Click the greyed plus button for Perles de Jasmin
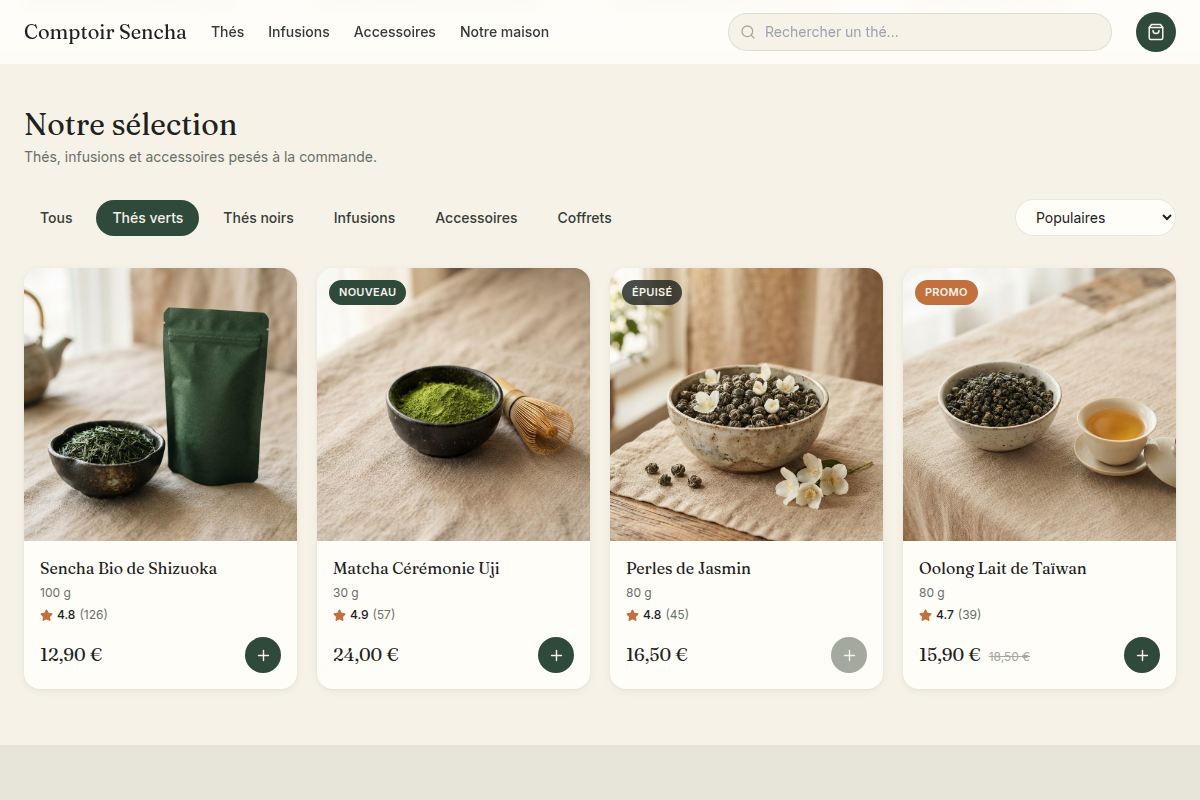This screenshot has height=800, width=1200. 849,655
